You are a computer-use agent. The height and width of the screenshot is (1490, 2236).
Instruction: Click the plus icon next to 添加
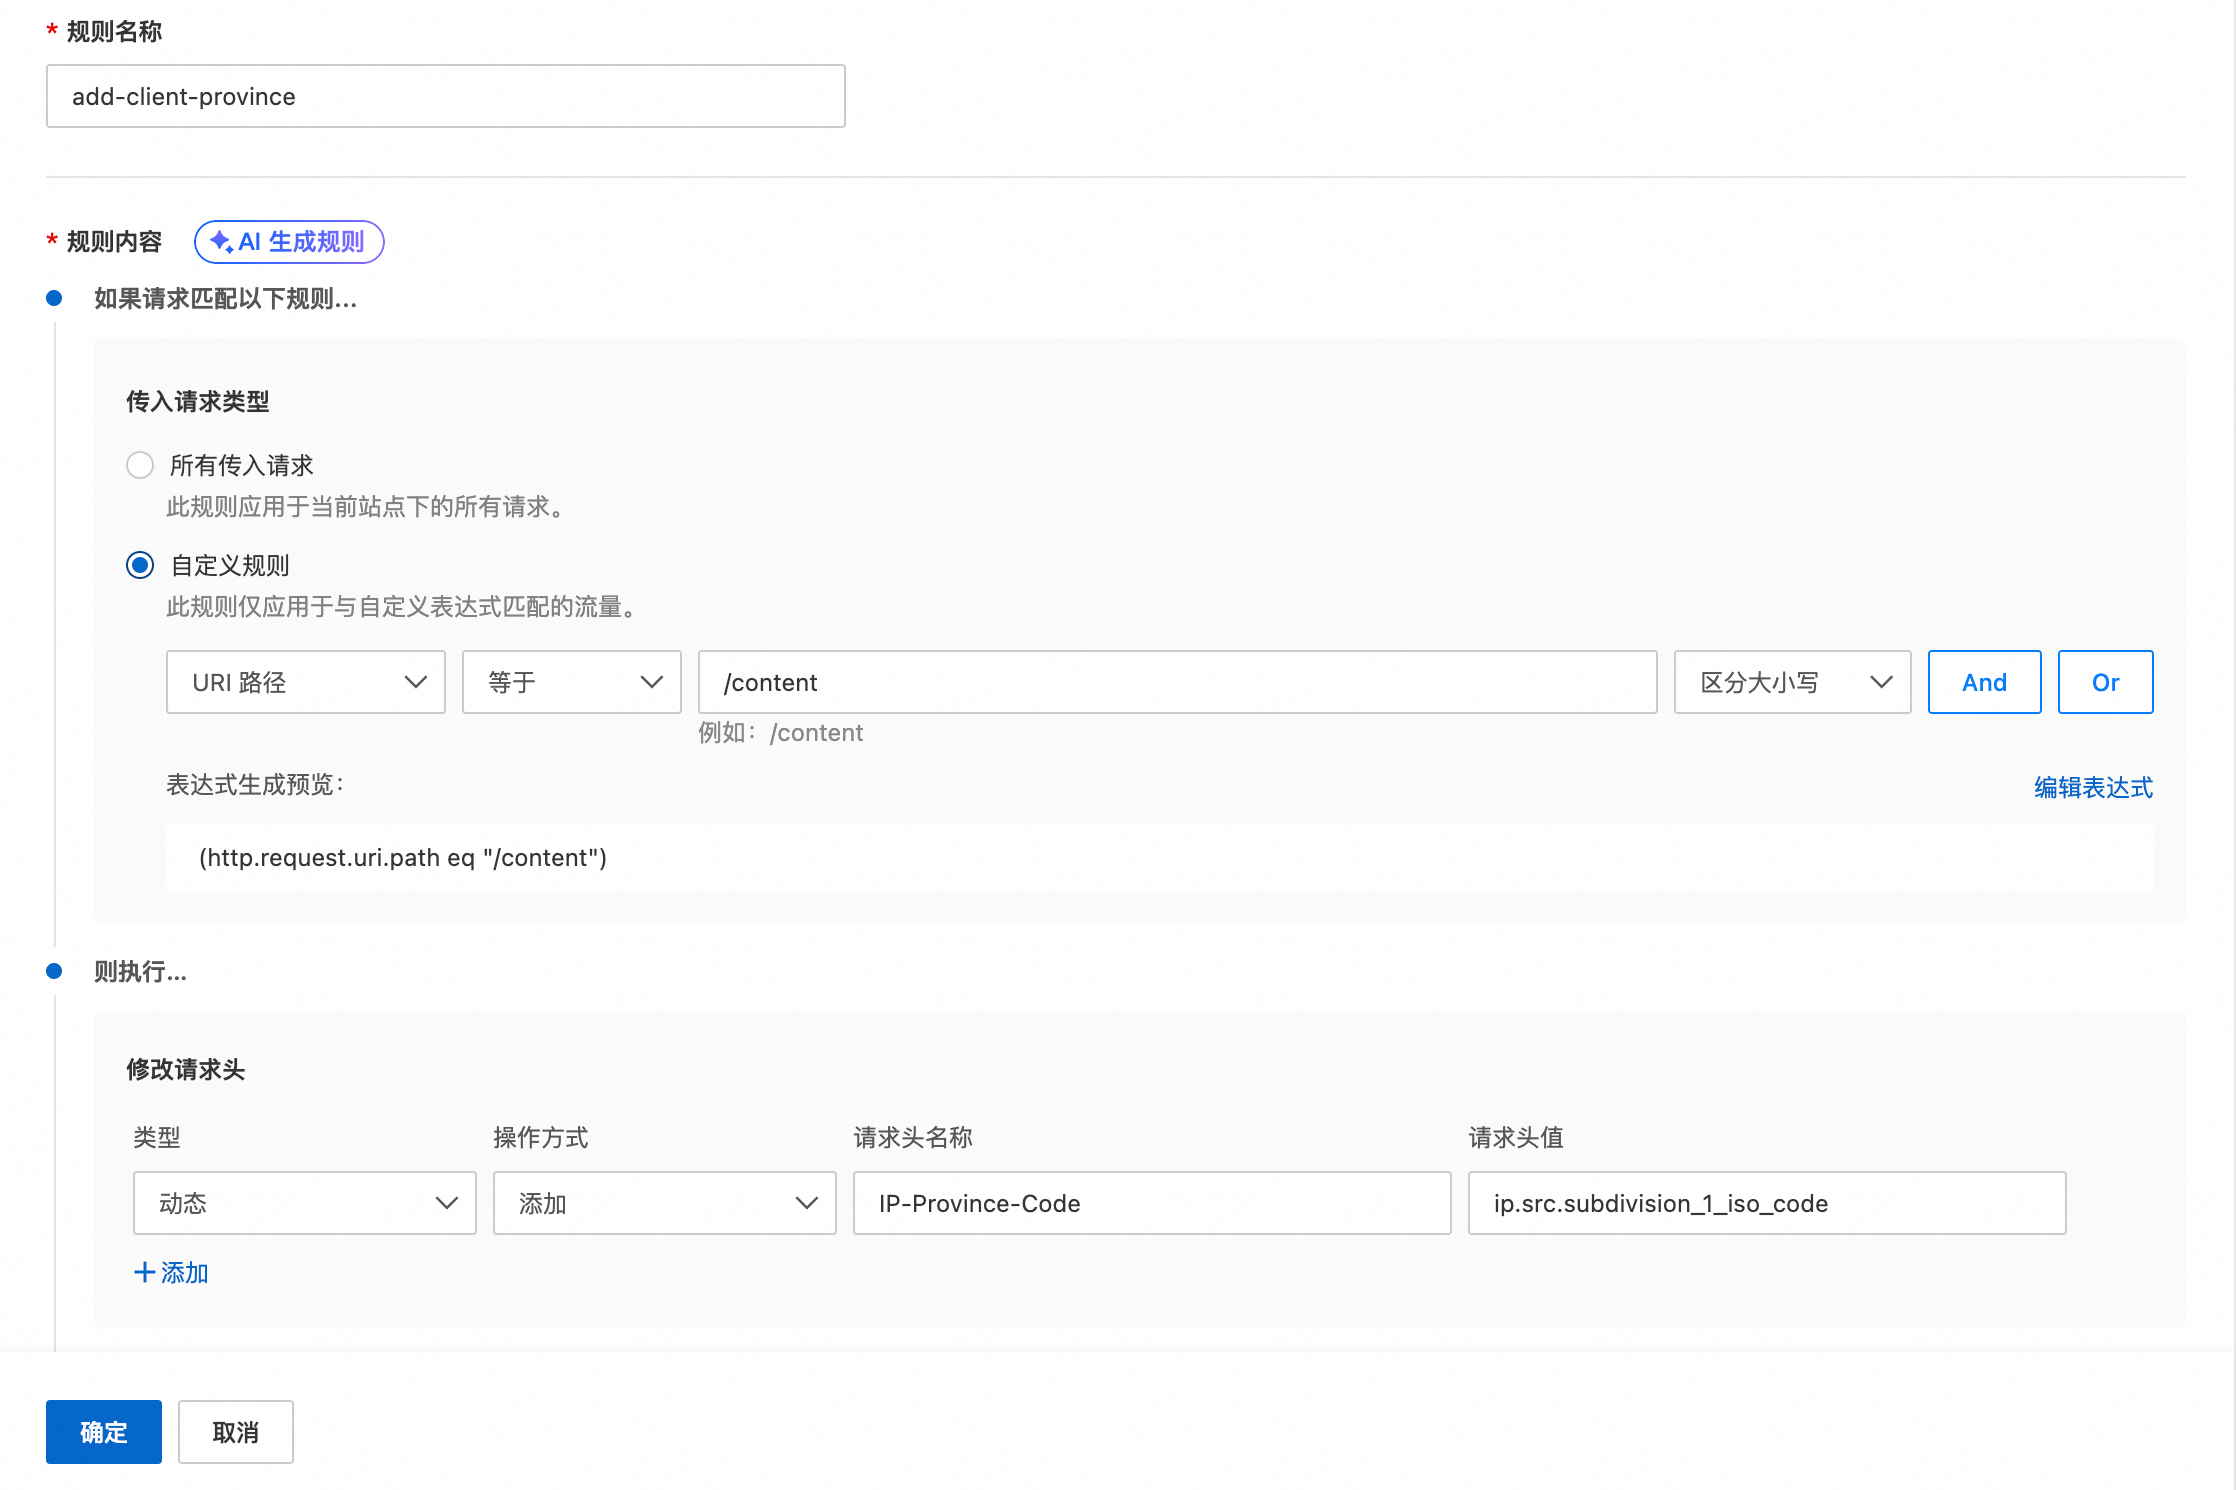click(x=144, y=1272)
